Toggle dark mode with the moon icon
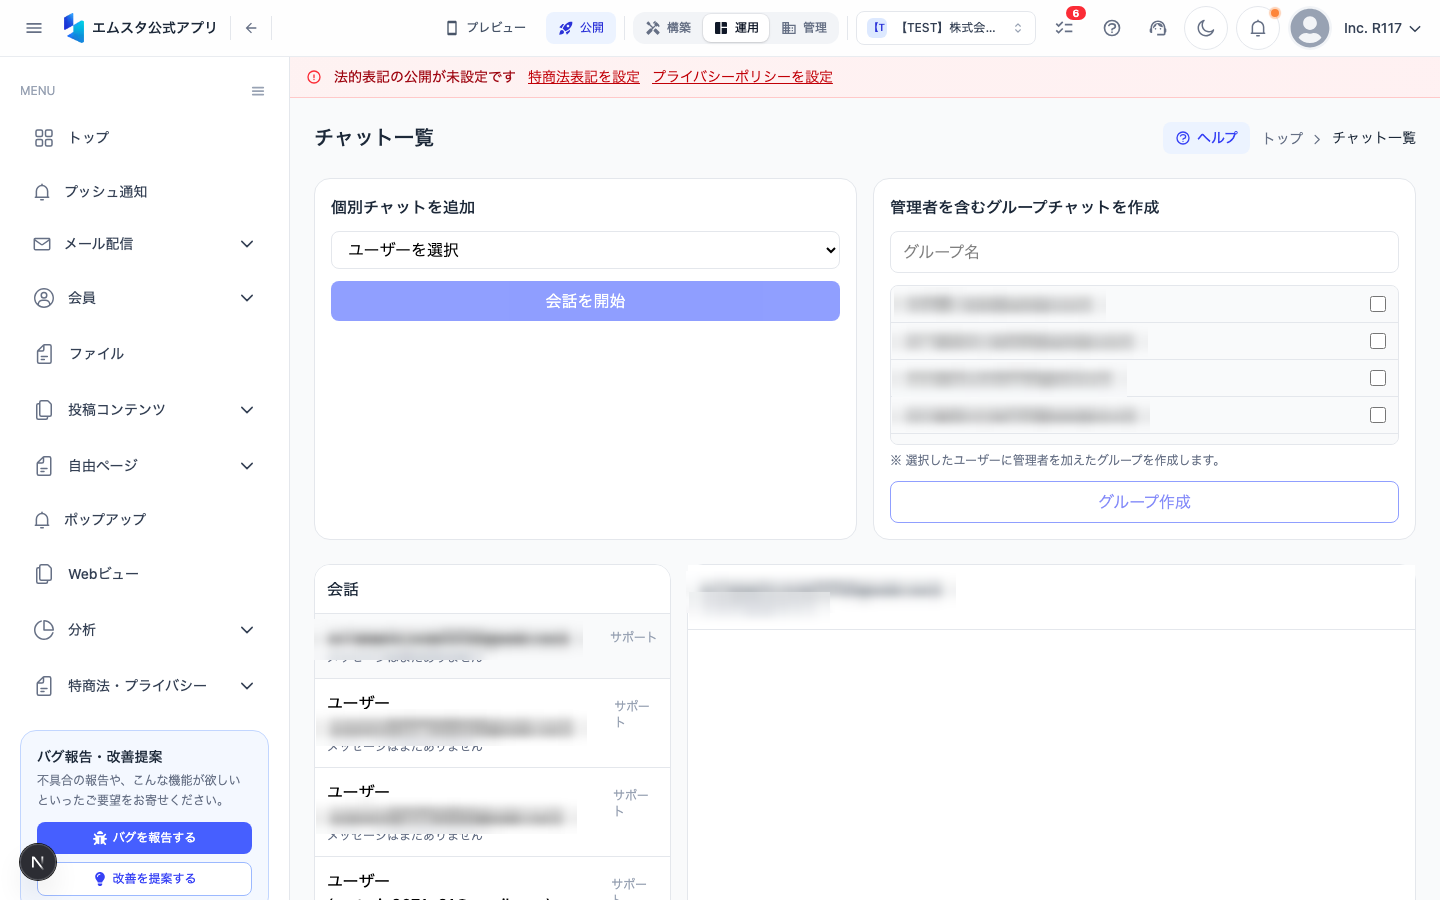This screenshot has height=900, width=1440. pyautogui.click(x=1206, y=28)
